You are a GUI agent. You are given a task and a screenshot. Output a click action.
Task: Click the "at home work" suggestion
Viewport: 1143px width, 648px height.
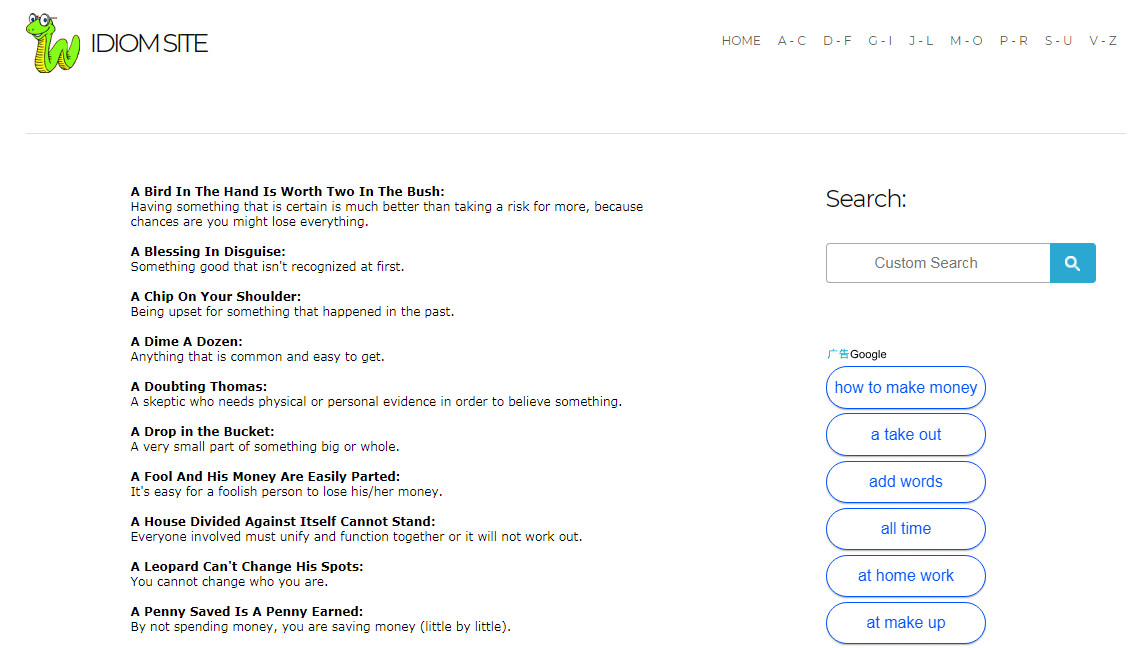pos(905,576)
